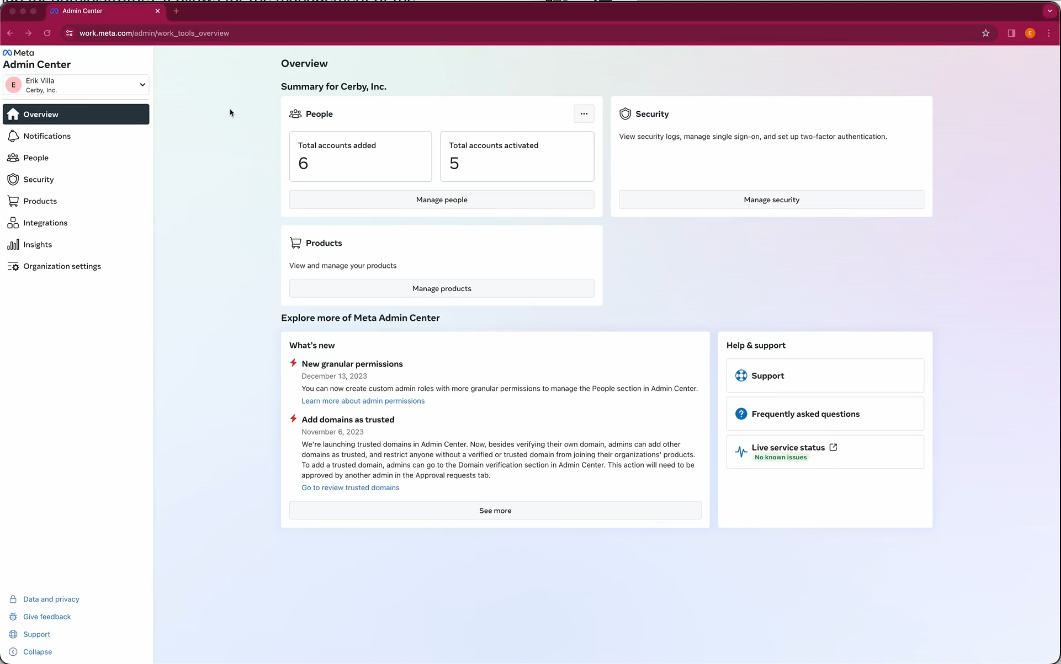
Task: Click the people icon on the People card header
Action: tap(295, 114)
